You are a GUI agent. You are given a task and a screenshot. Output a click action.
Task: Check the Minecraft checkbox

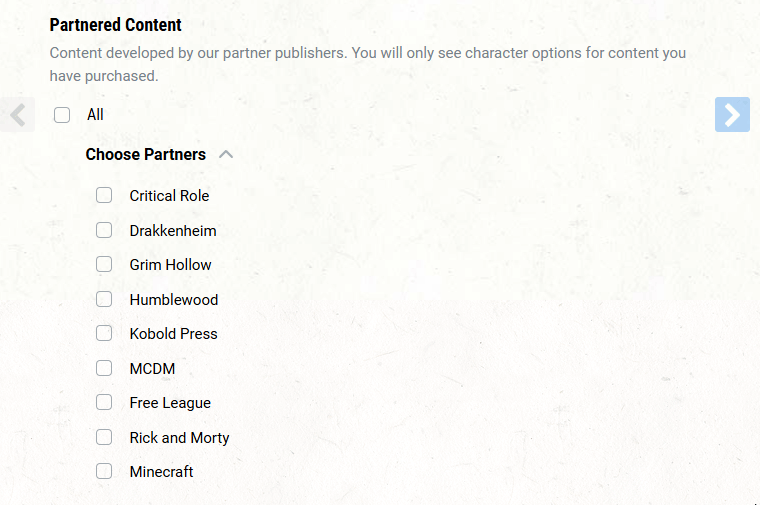pos(104,472)
